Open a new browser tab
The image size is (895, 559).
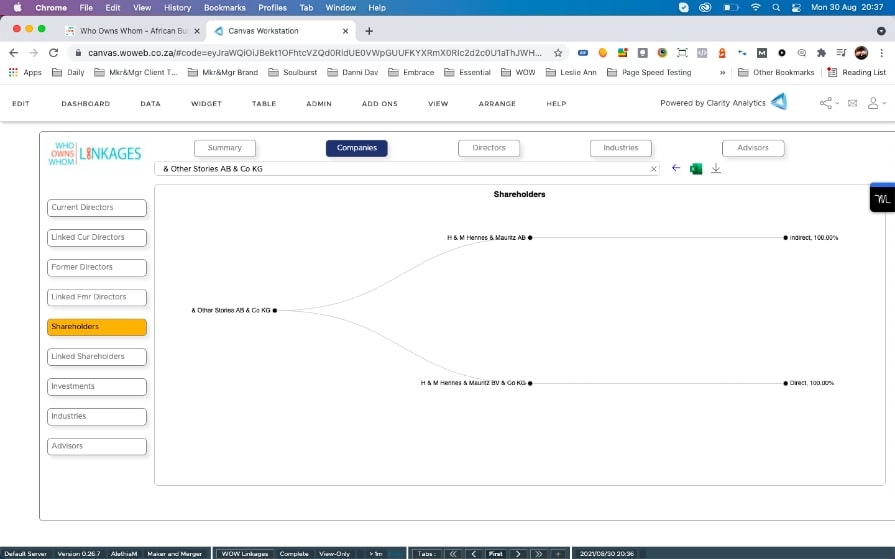[x=369, y=31]
